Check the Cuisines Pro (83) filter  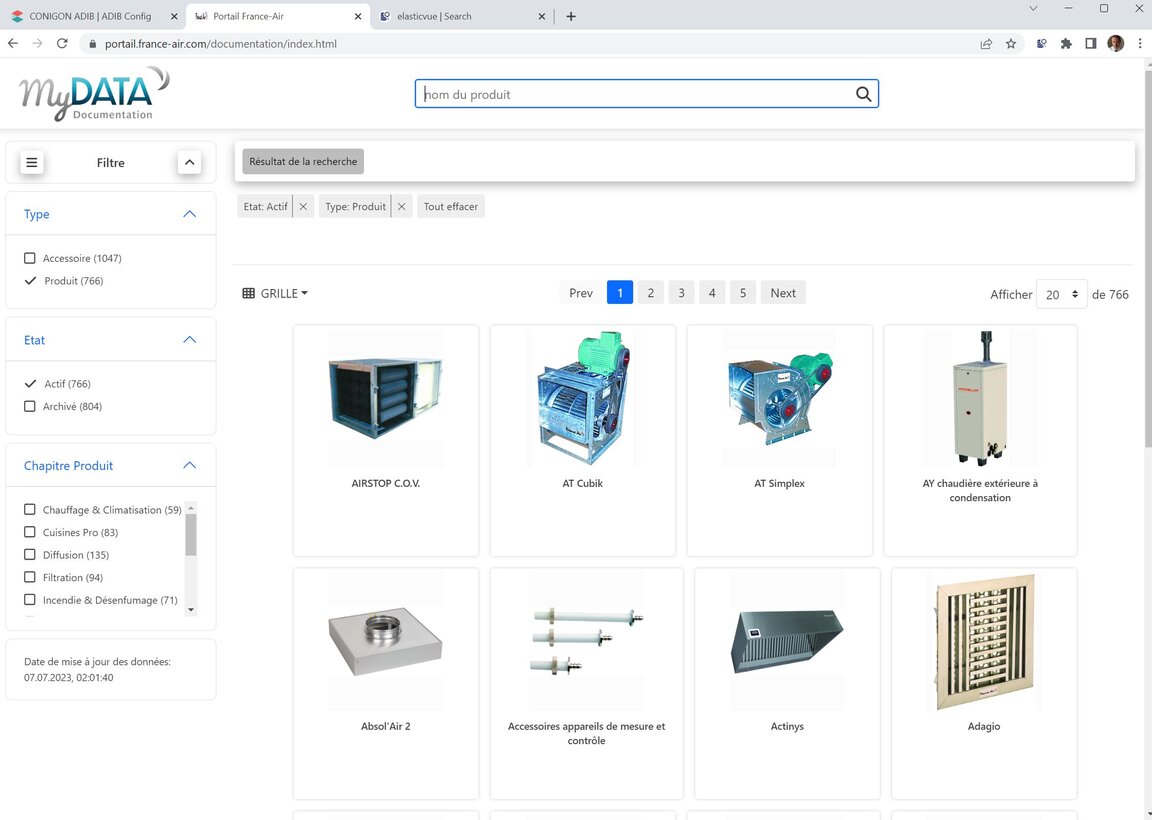(x=29, y=532)
